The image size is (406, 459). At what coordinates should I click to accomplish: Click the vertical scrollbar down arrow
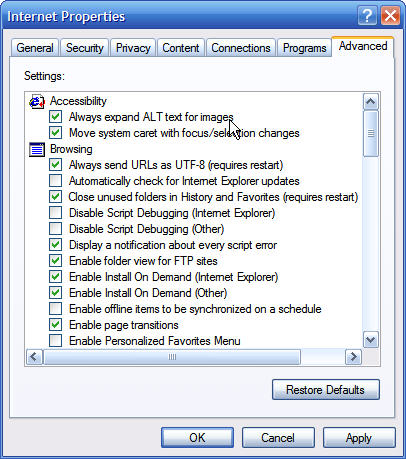pos(371,340)
